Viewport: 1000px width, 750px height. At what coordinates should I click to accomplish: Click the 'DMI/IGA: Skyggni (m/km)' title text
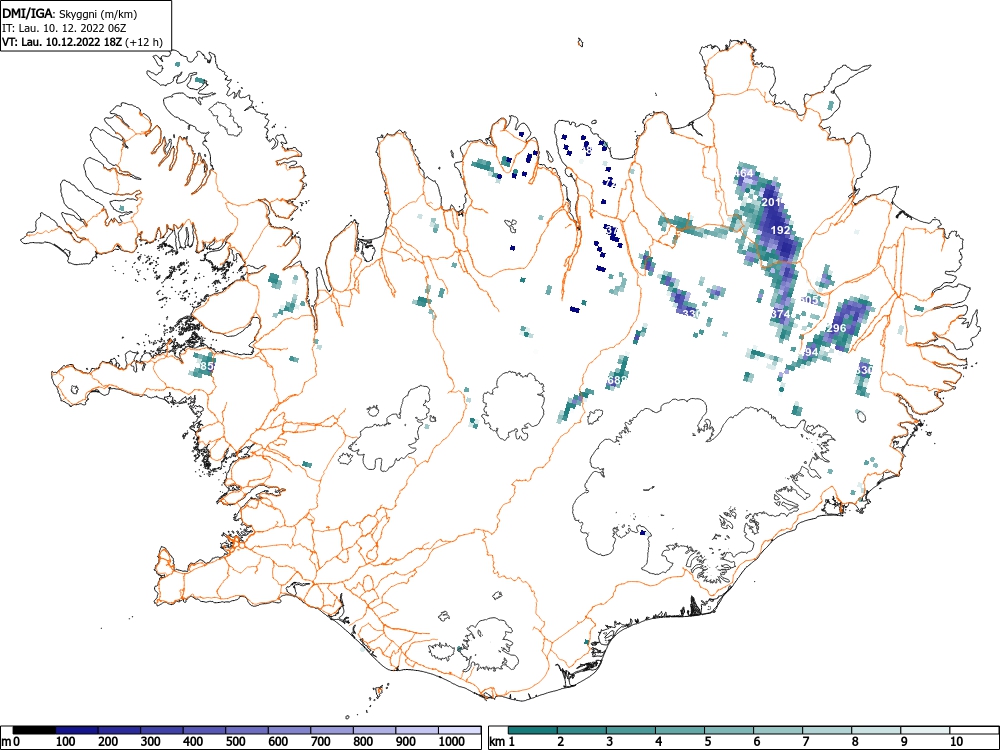pos(70,14)
